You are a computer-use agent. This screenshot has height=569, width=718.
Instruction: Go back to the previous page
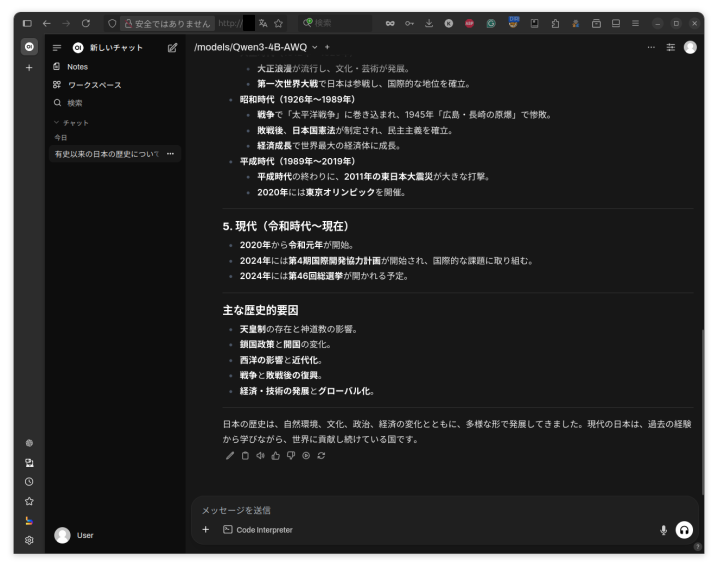[x=47, y=23]
